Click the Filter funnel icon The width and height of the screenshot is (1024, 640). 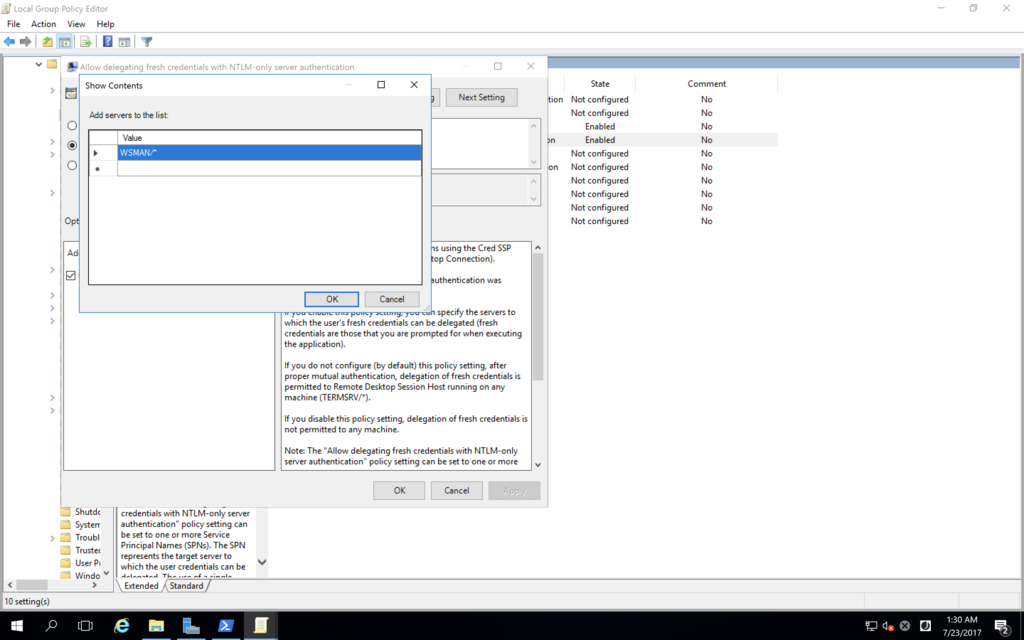(x=147, y=42)
